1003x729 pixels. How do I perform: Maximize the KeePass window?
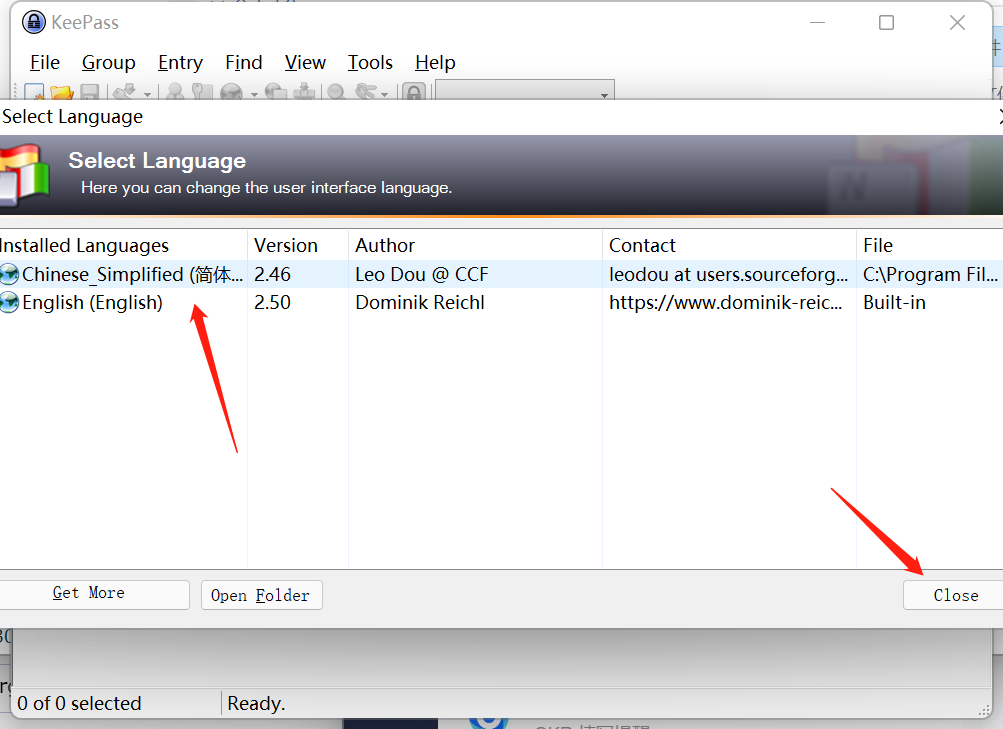tap(886, 22)
